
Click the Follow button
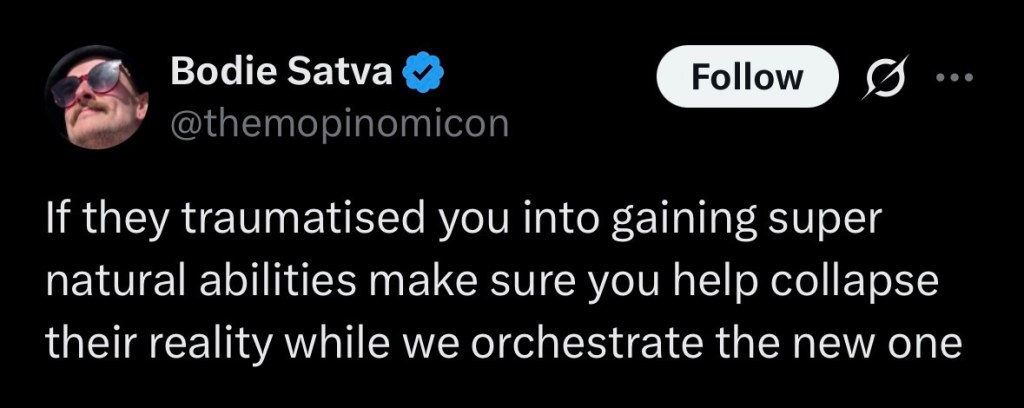[x=746, y=77]
